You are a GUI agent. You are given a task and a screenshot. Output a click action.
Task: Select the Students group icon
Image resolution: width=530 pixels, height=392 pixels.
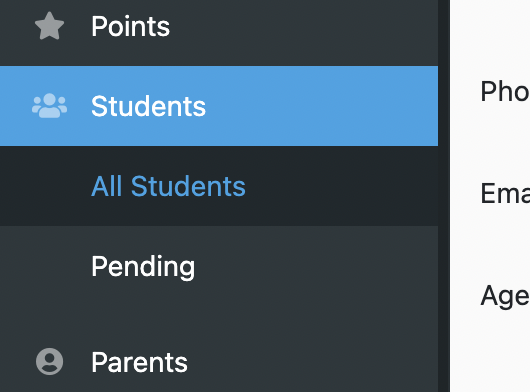pyautogui.click(x=49, y=106)
